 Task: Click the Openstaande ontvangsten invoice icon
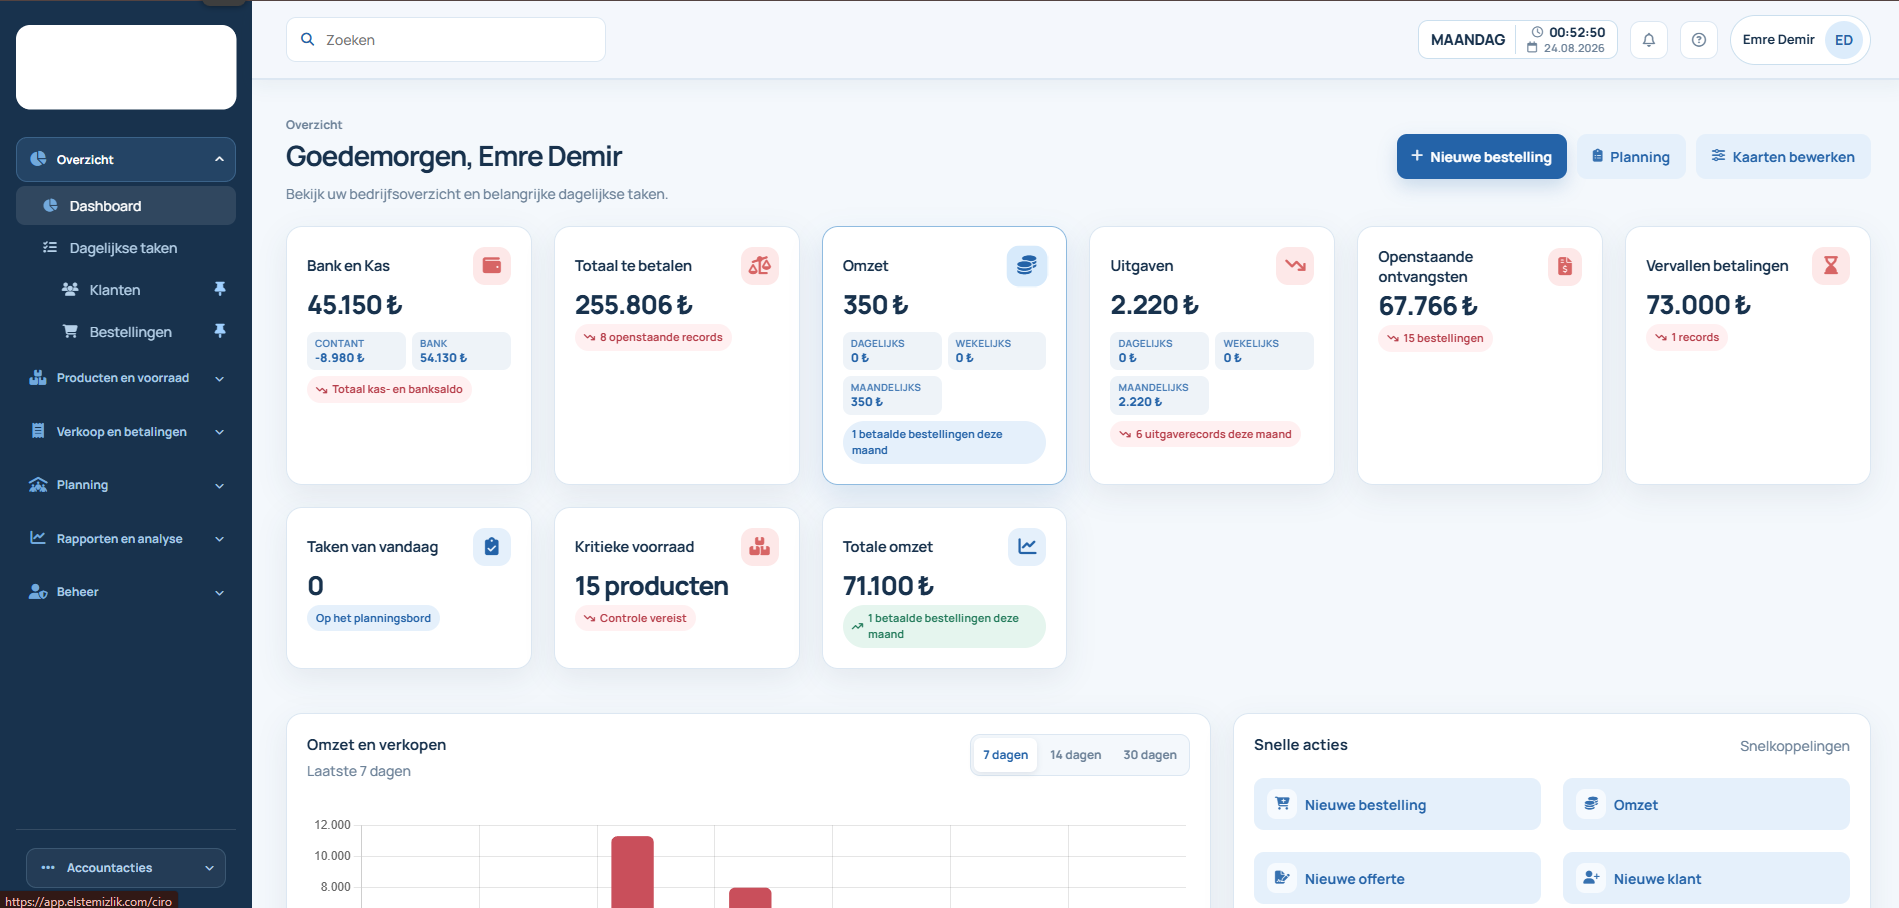click(x=1565, y=267)
